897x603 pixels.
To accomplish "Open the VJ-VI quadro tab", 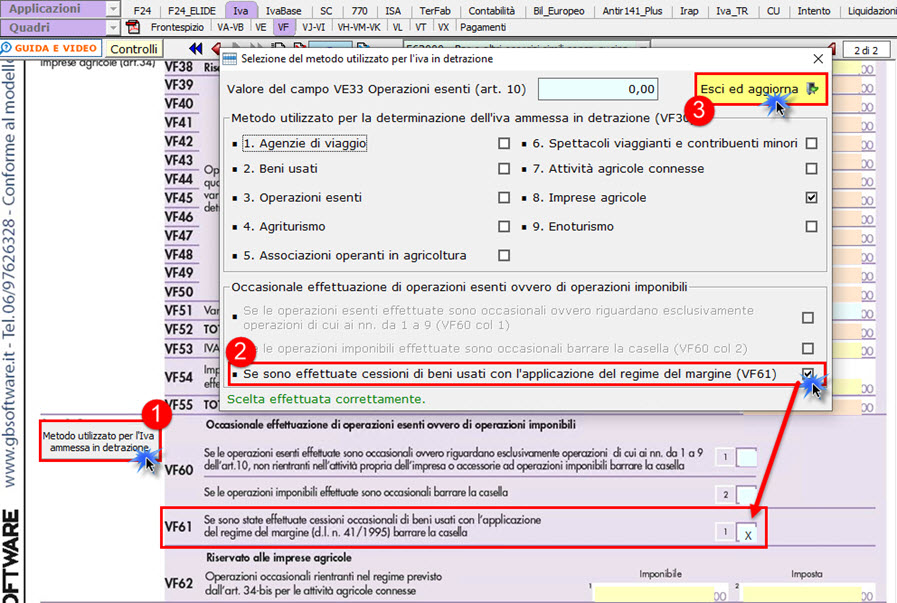I will pos(313,27).
